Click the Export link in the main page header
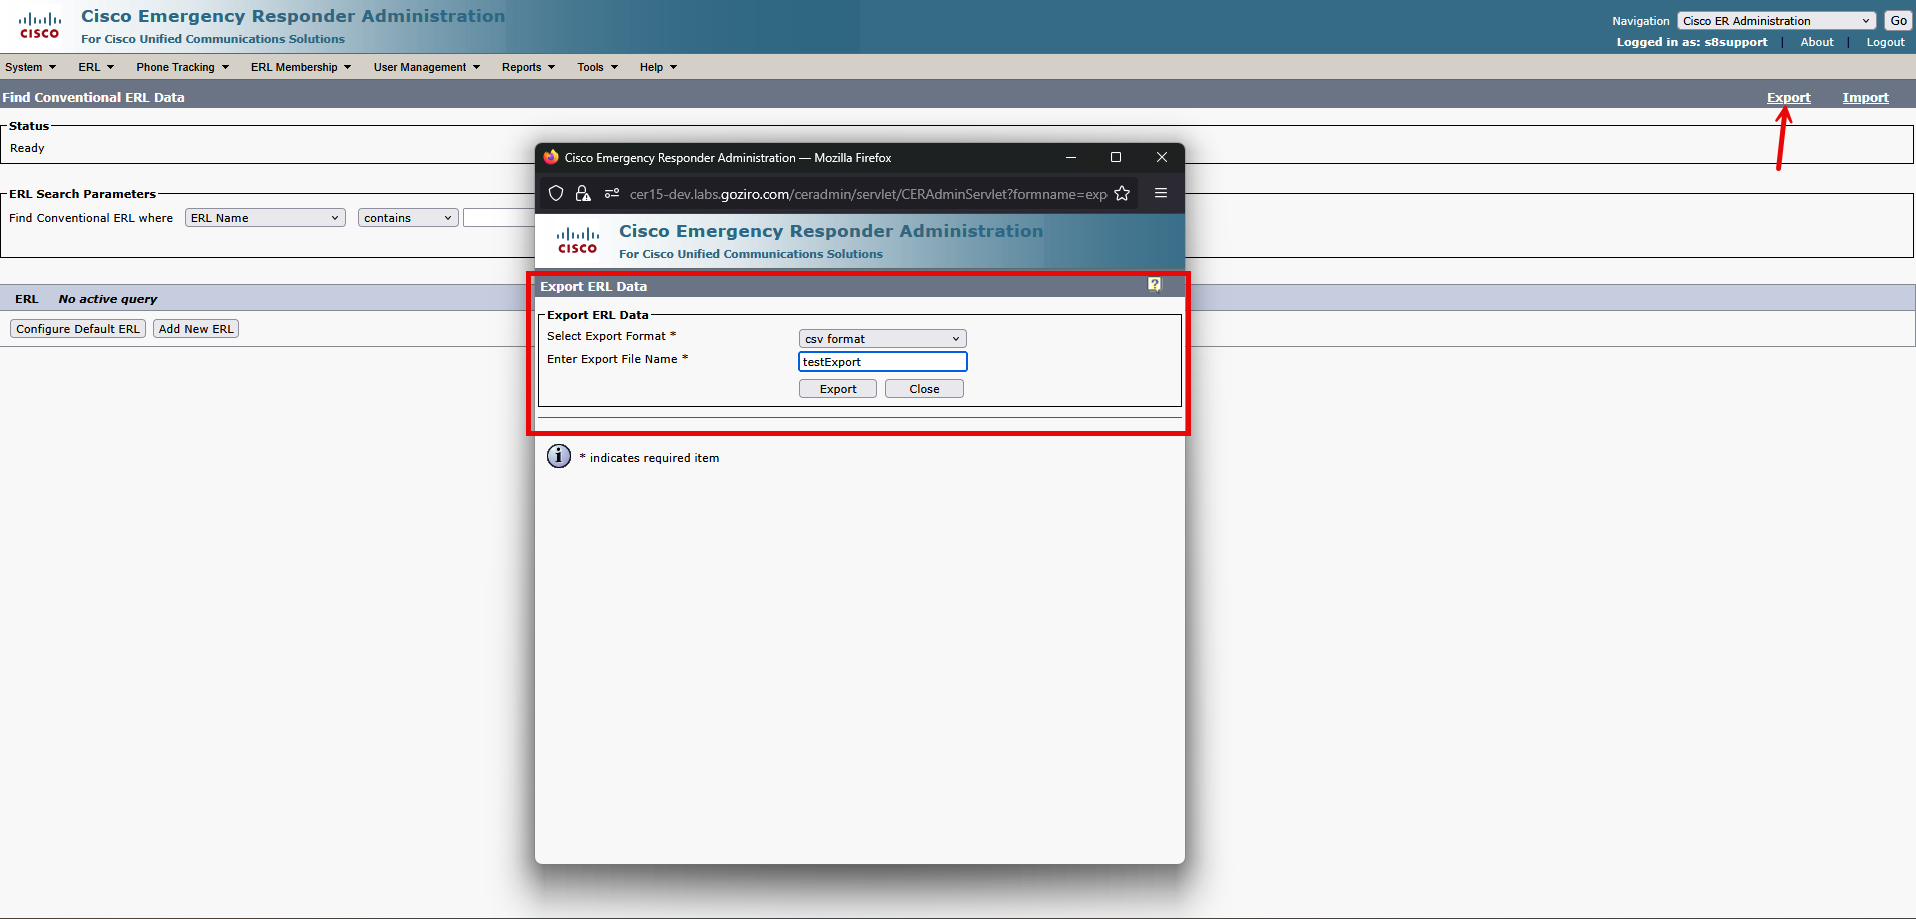This screenshot has width=1916, height=919. tap(1788, 98)
